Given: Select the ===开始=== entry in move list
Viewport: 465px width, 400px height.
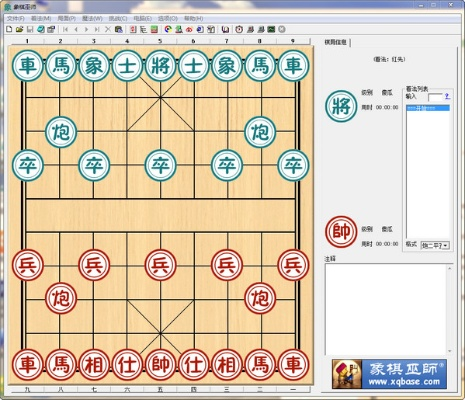Looking at the screenshot, I should point(428,108).
